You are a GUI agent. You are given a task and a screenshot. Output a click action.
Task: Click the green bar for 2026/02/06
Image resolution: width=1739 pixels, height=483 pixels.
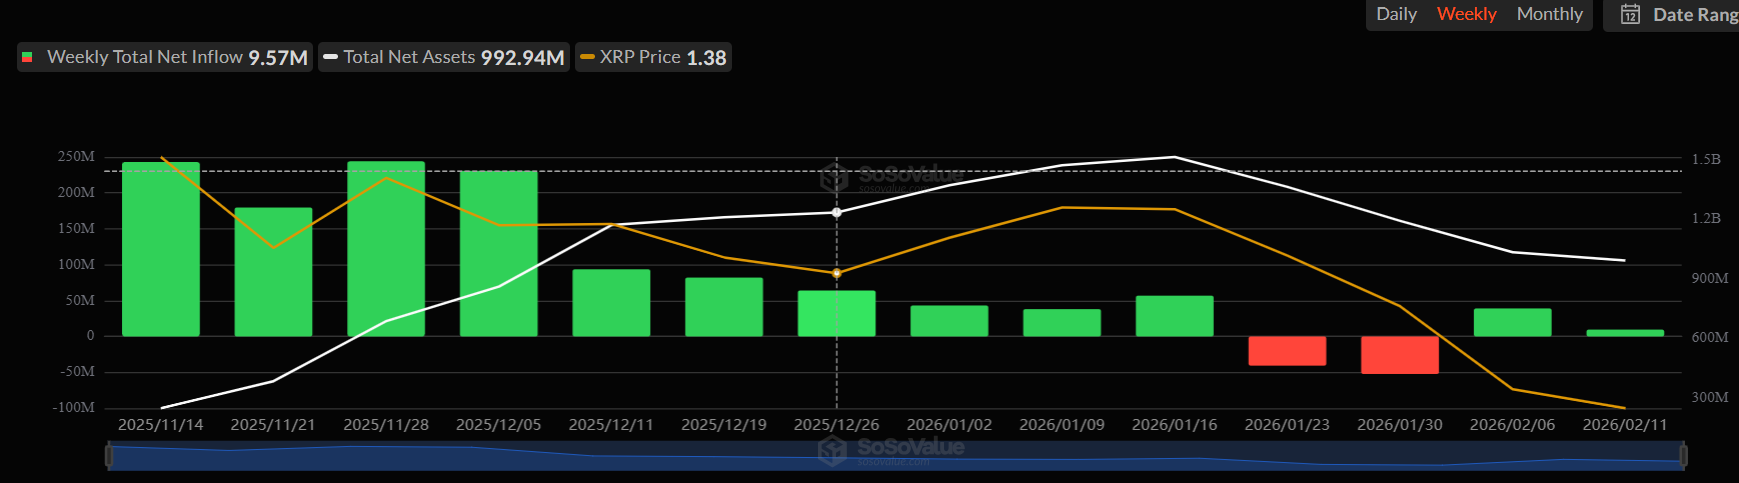pyautogui.click(x=1512, y=322)
